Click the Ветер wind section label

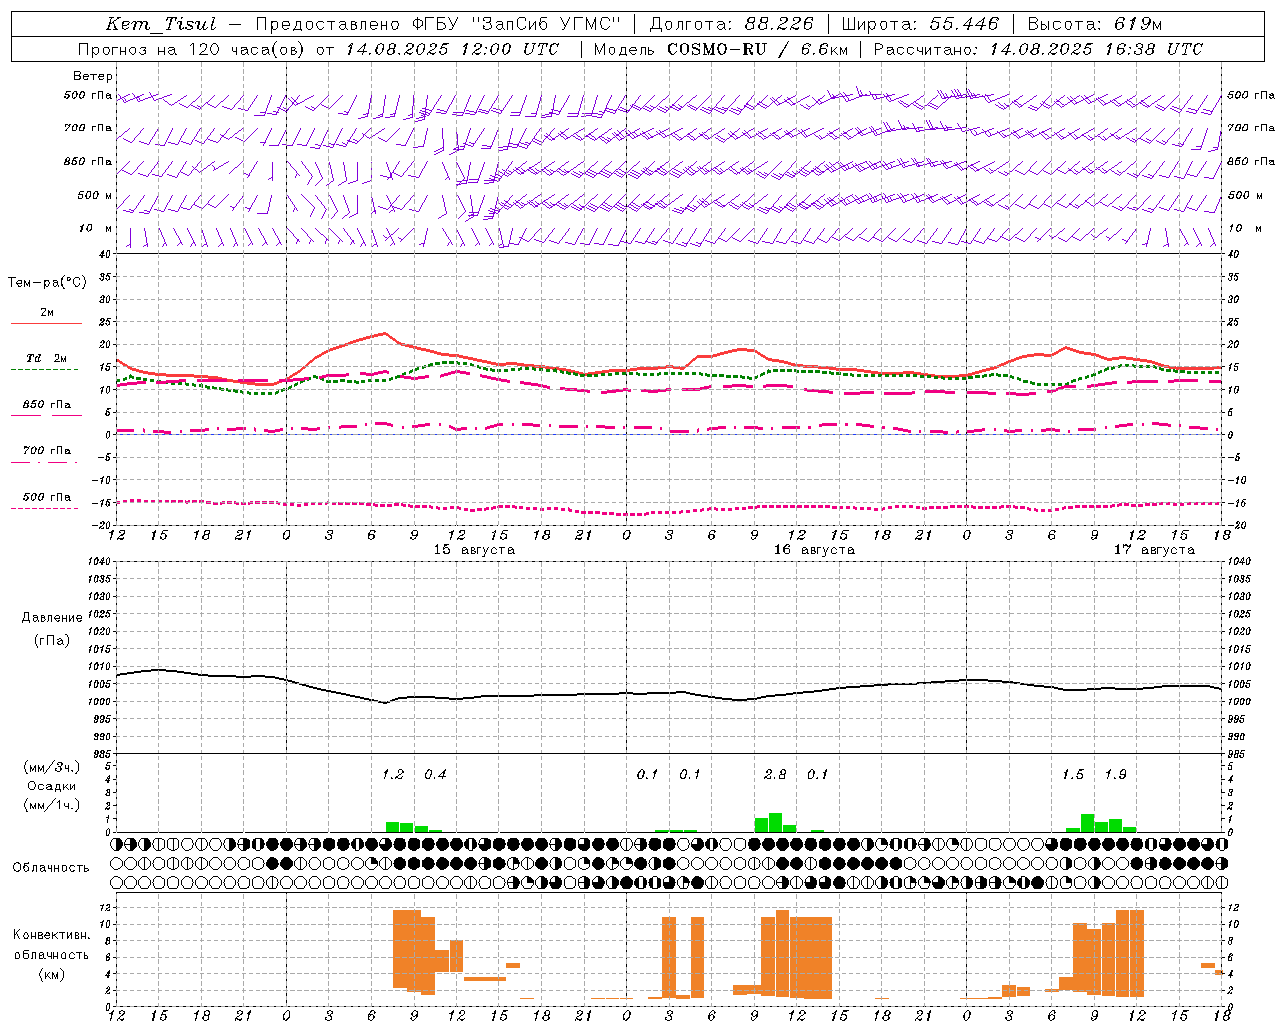pos(93,76)
